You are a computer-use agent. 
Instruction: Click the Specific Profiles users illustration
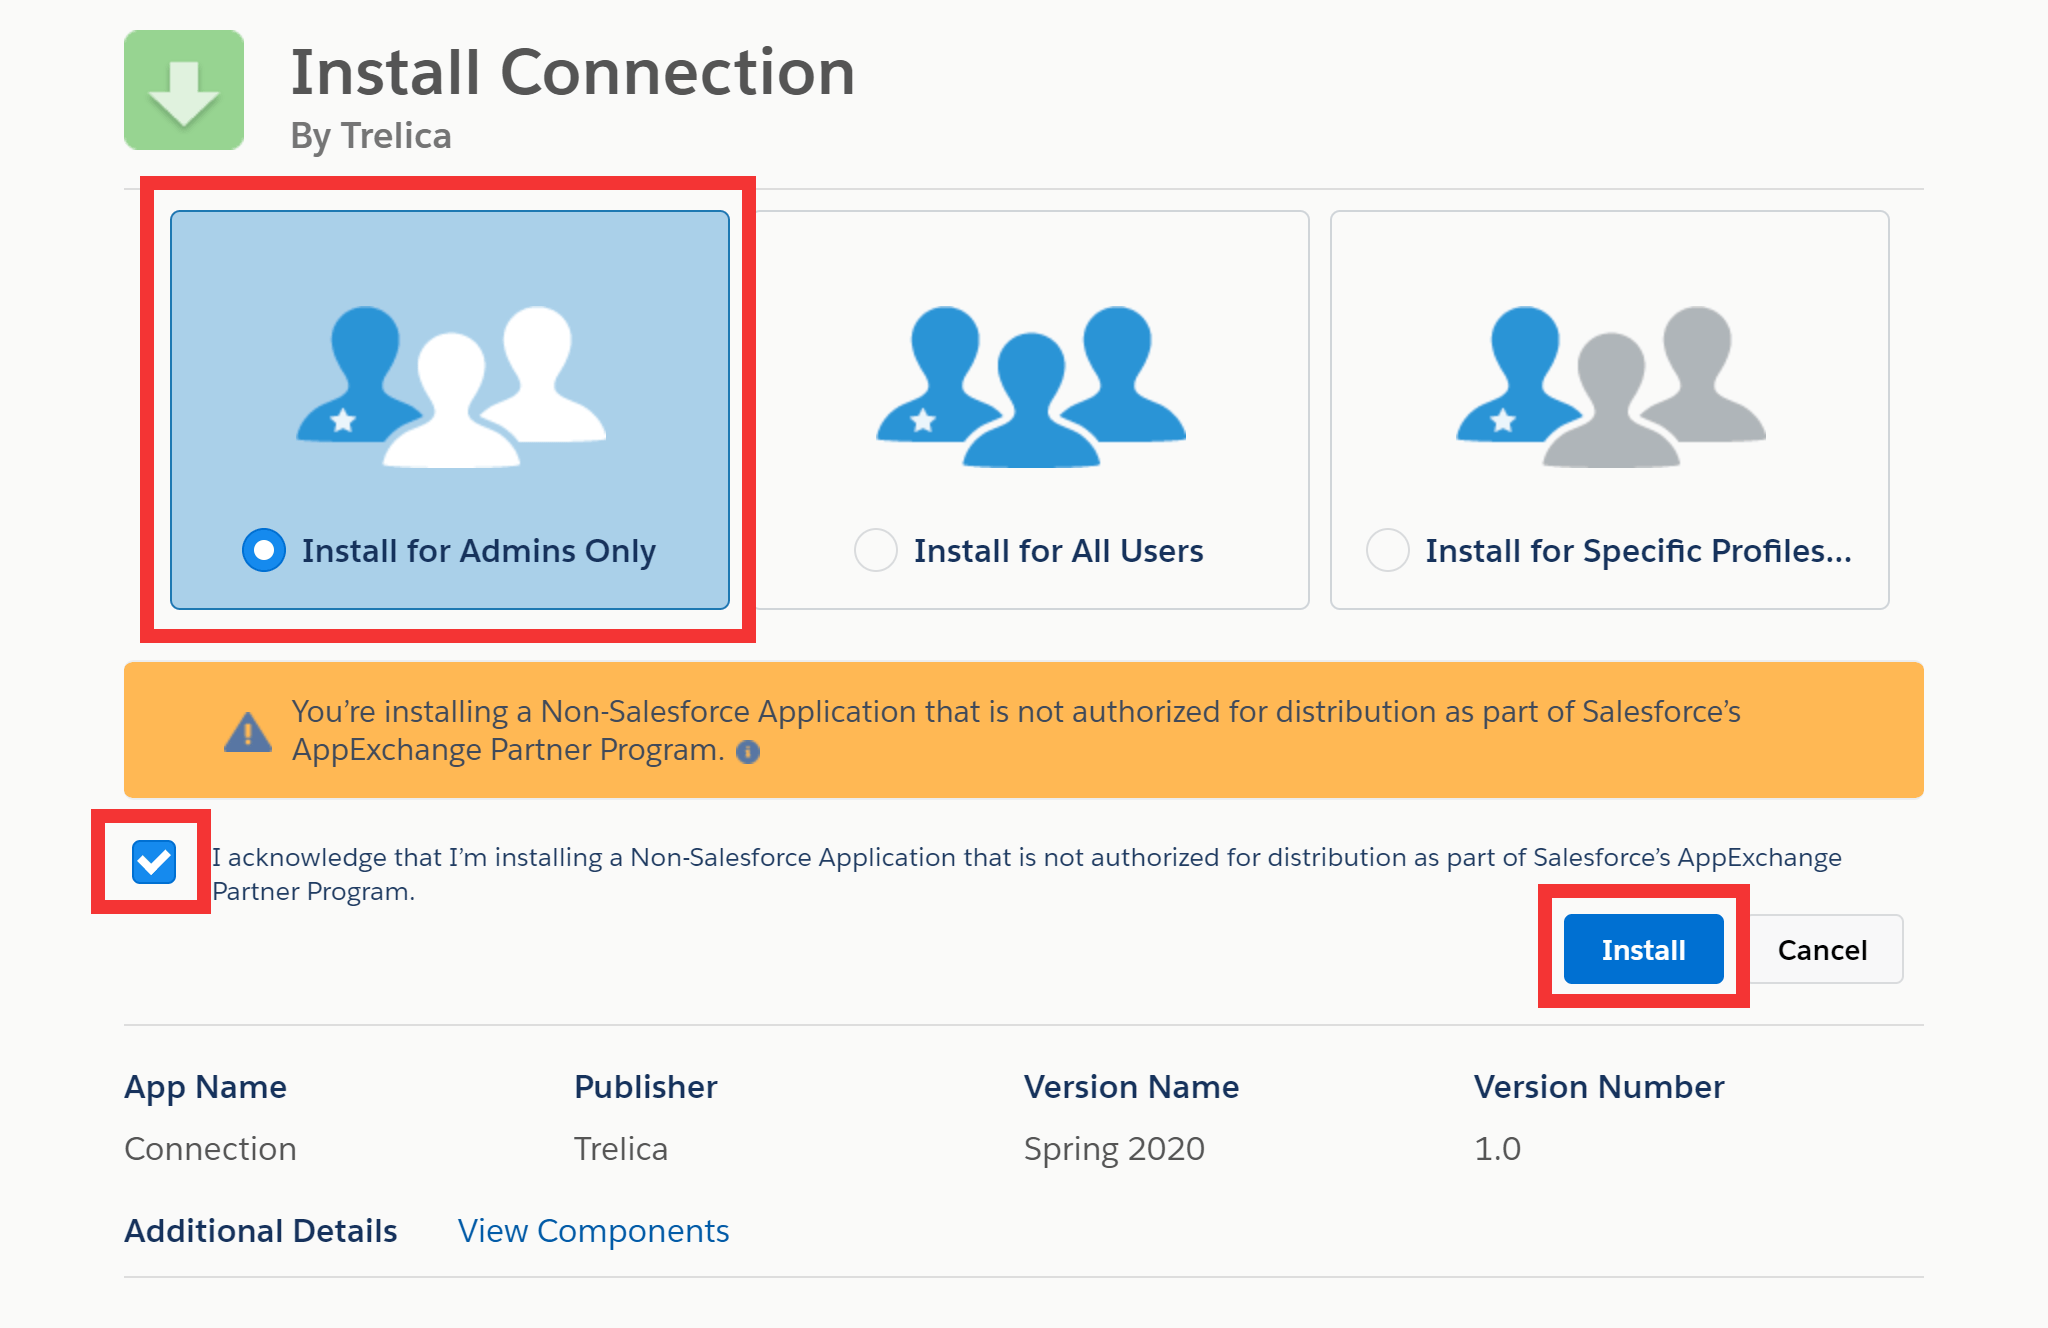(x=1611, y=387)
